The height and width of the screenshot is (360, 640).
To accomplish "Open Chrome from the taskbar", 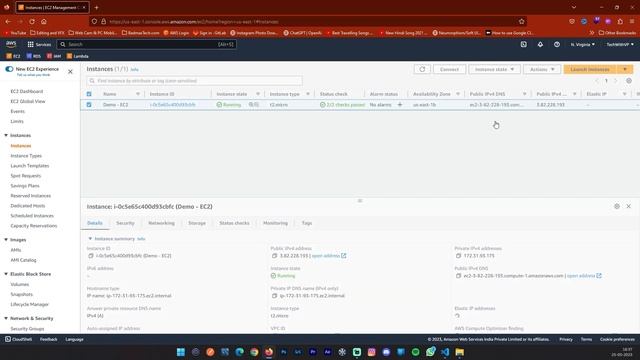I will pos(254,352).
